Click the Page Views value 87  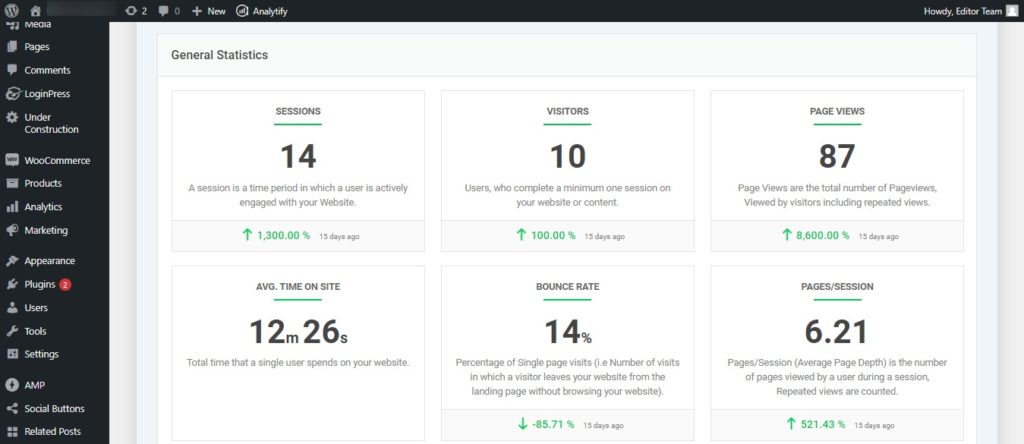(837, 157)
